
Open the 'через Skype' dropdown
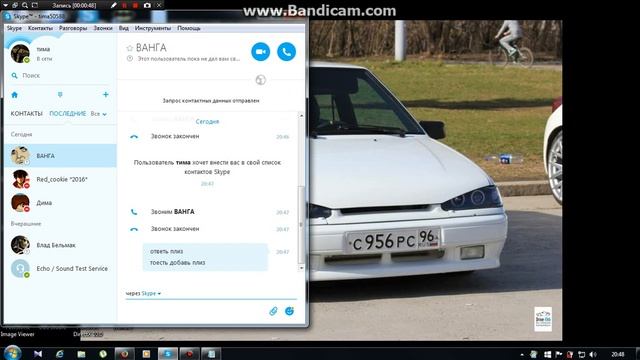[x=143, y=293]
